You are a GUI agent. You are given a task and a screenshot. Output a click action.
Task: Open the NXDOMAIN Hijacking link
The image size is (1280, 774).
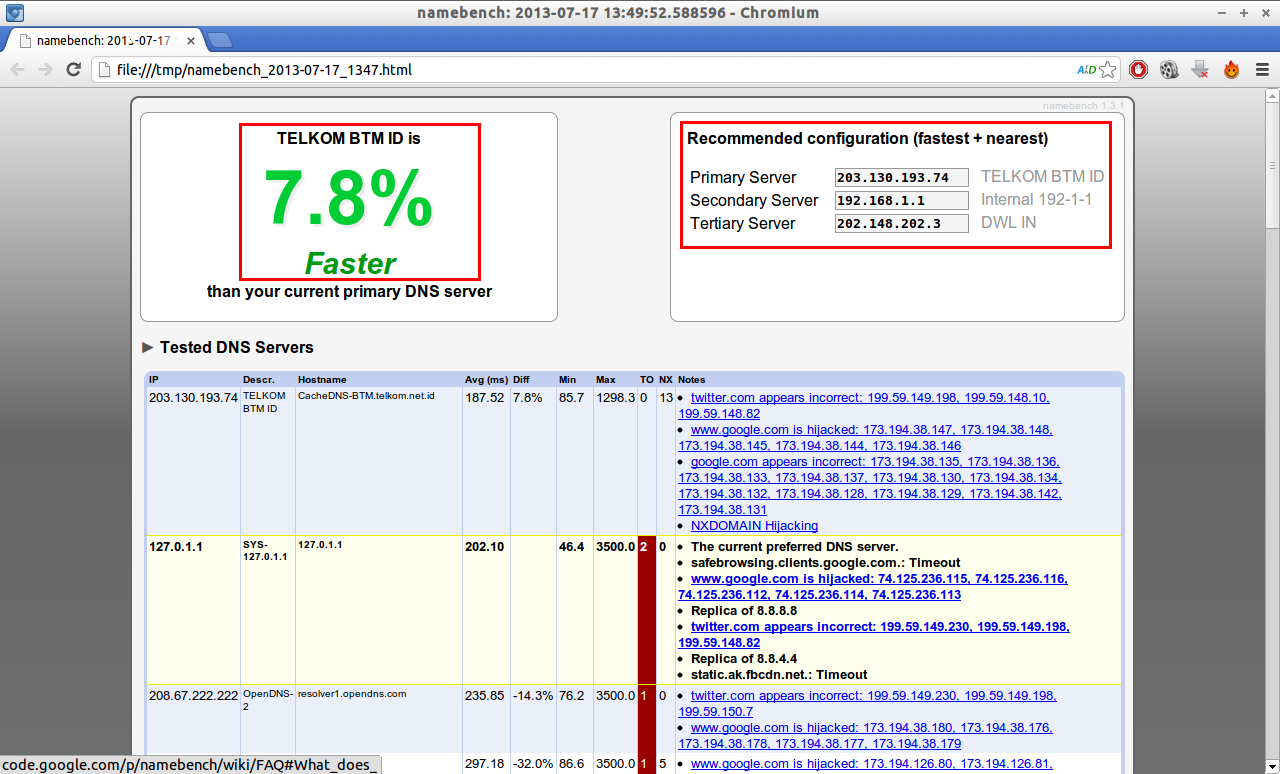[754, 525]
